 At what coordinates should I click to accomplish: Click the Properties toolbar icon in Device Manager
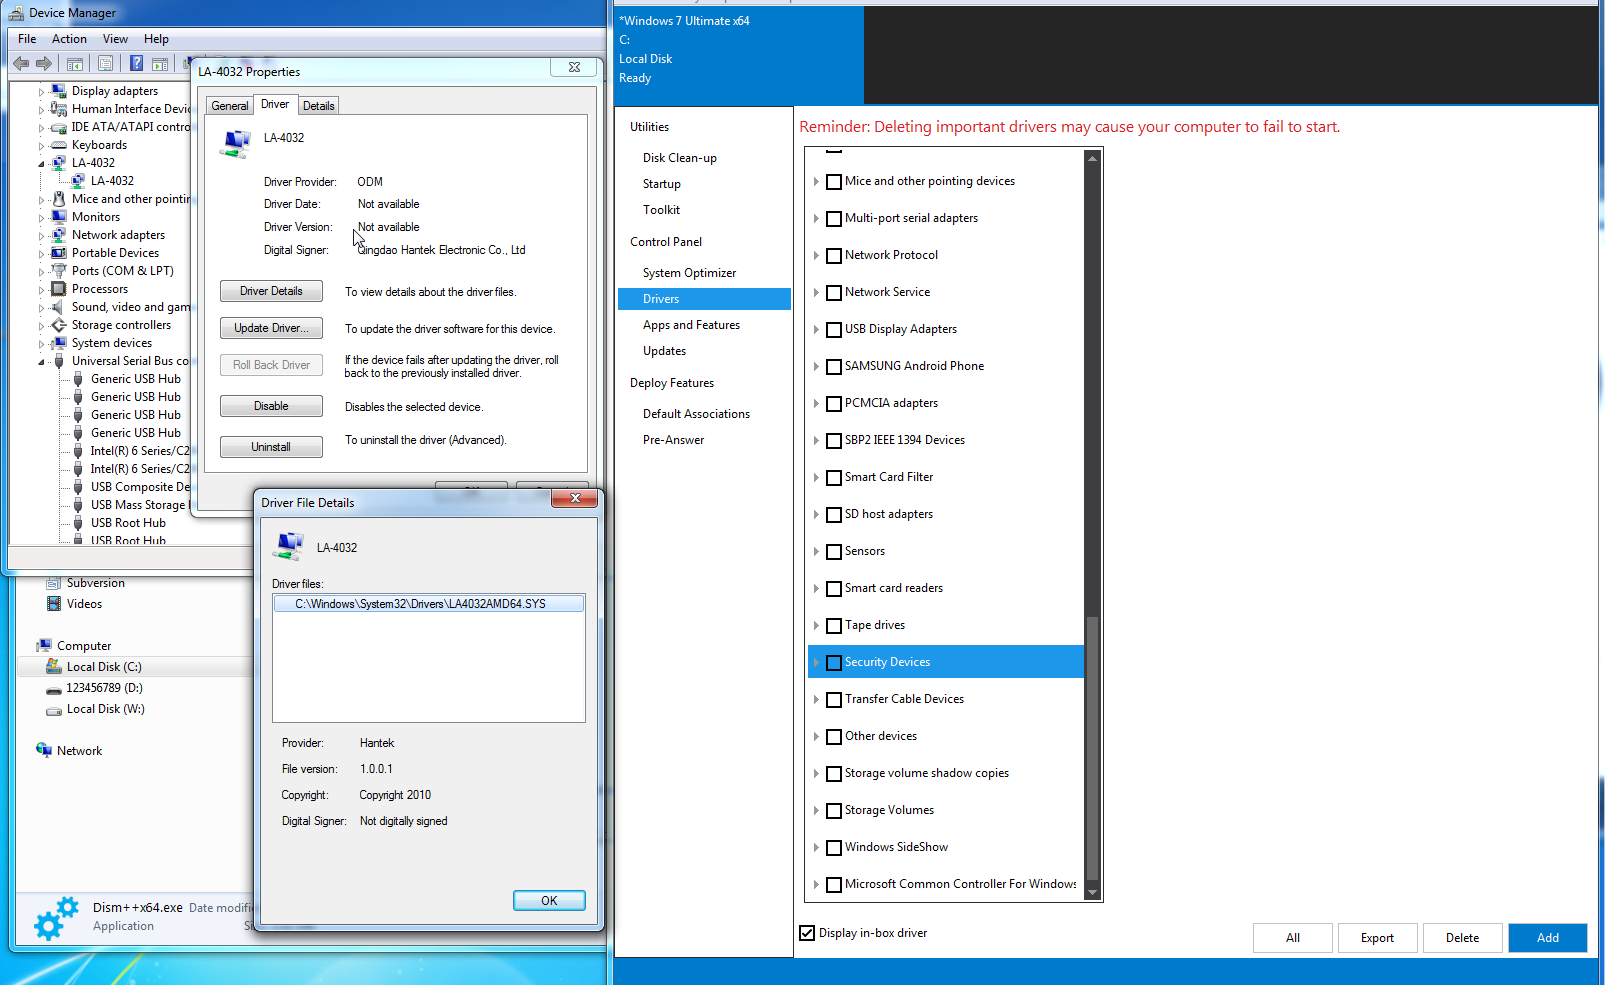(x=105, y=63)
